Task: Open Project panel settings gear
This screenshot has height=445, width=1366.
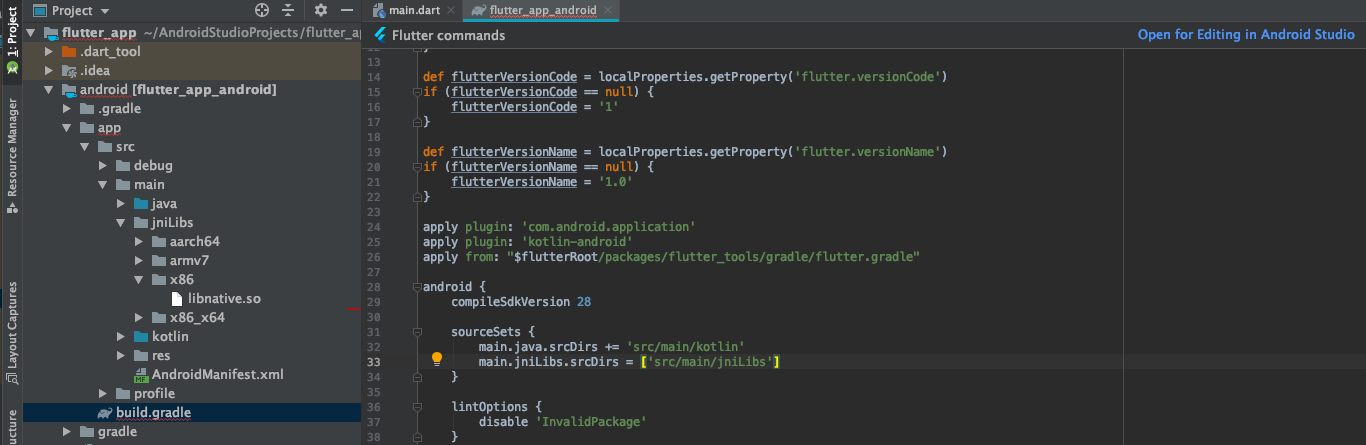Action: (x=321, y=10)
